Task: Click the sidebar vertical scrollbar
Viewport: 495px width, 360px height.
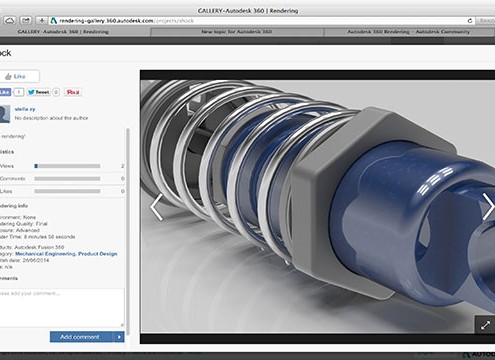Action: point(128,232)
